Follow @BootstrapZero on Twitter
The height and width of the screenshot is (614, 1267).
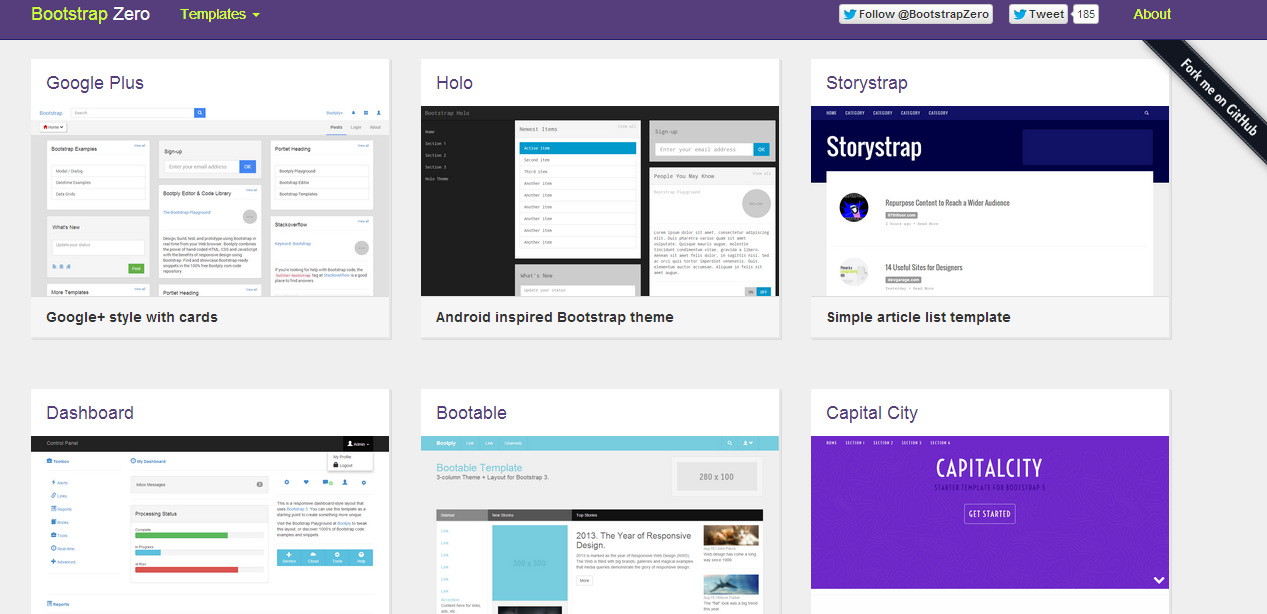click(915, 14)
